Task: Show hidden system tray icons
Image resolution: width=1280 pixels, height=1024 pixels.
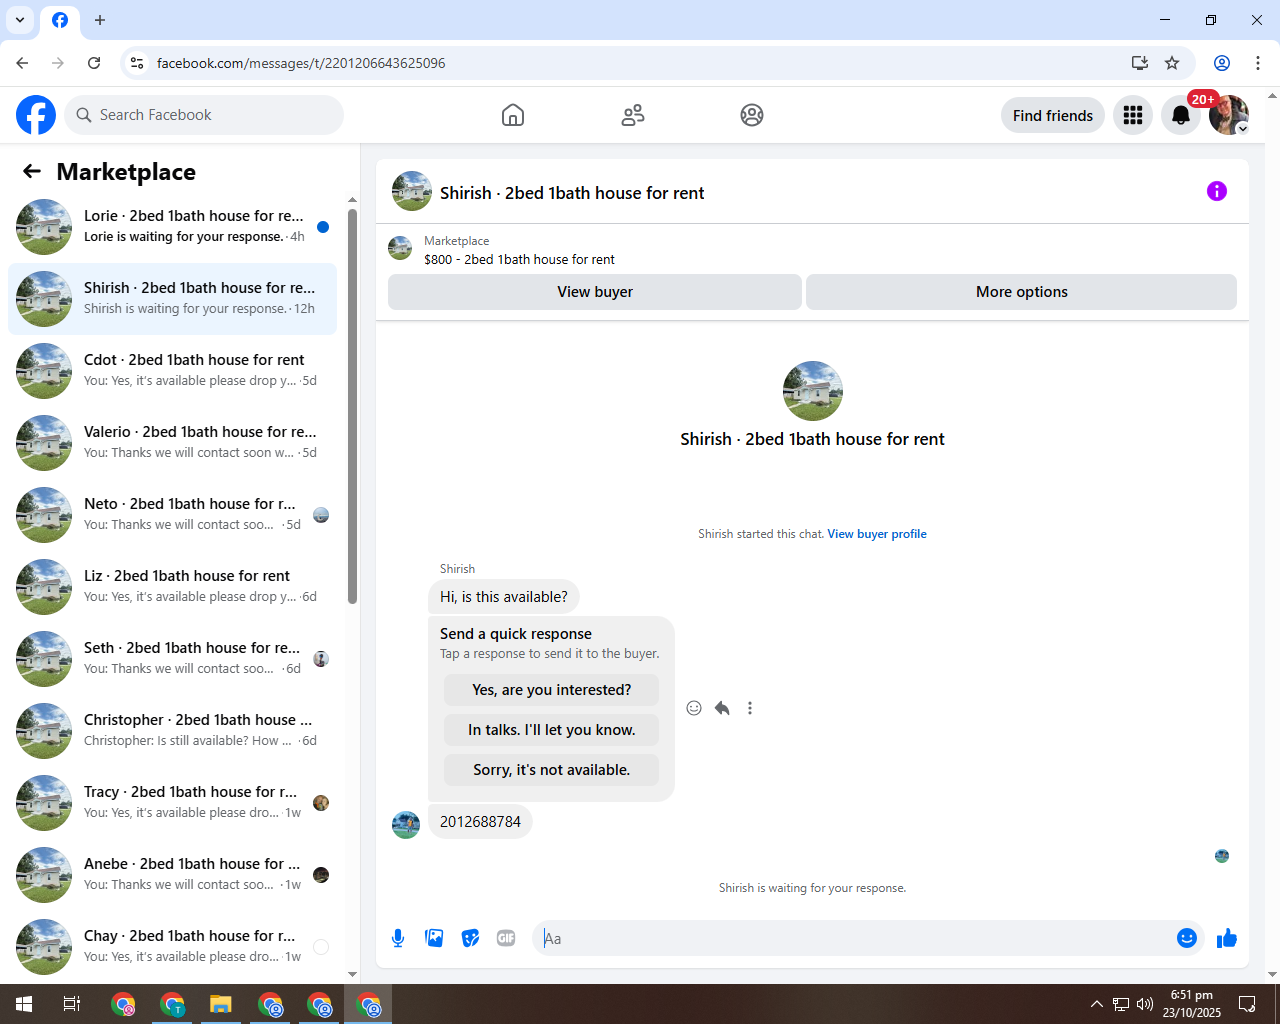Action: tap(1097, 1004)
